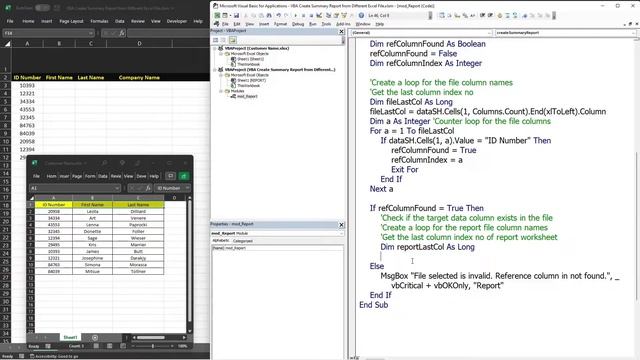Screen dimensions: 640x360
Task: Open the A1 Name Box dropdown in small Excel
Action: [117, 188]
